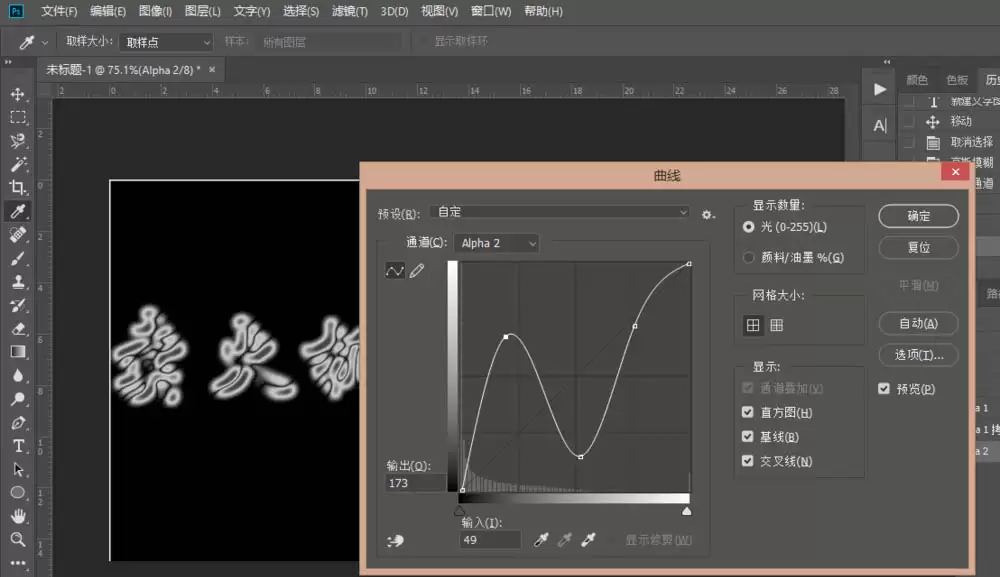1000x577 pixels.
Task: Uncheck the 直方图 histogram checkbox
Action: [x=747, y=413]
